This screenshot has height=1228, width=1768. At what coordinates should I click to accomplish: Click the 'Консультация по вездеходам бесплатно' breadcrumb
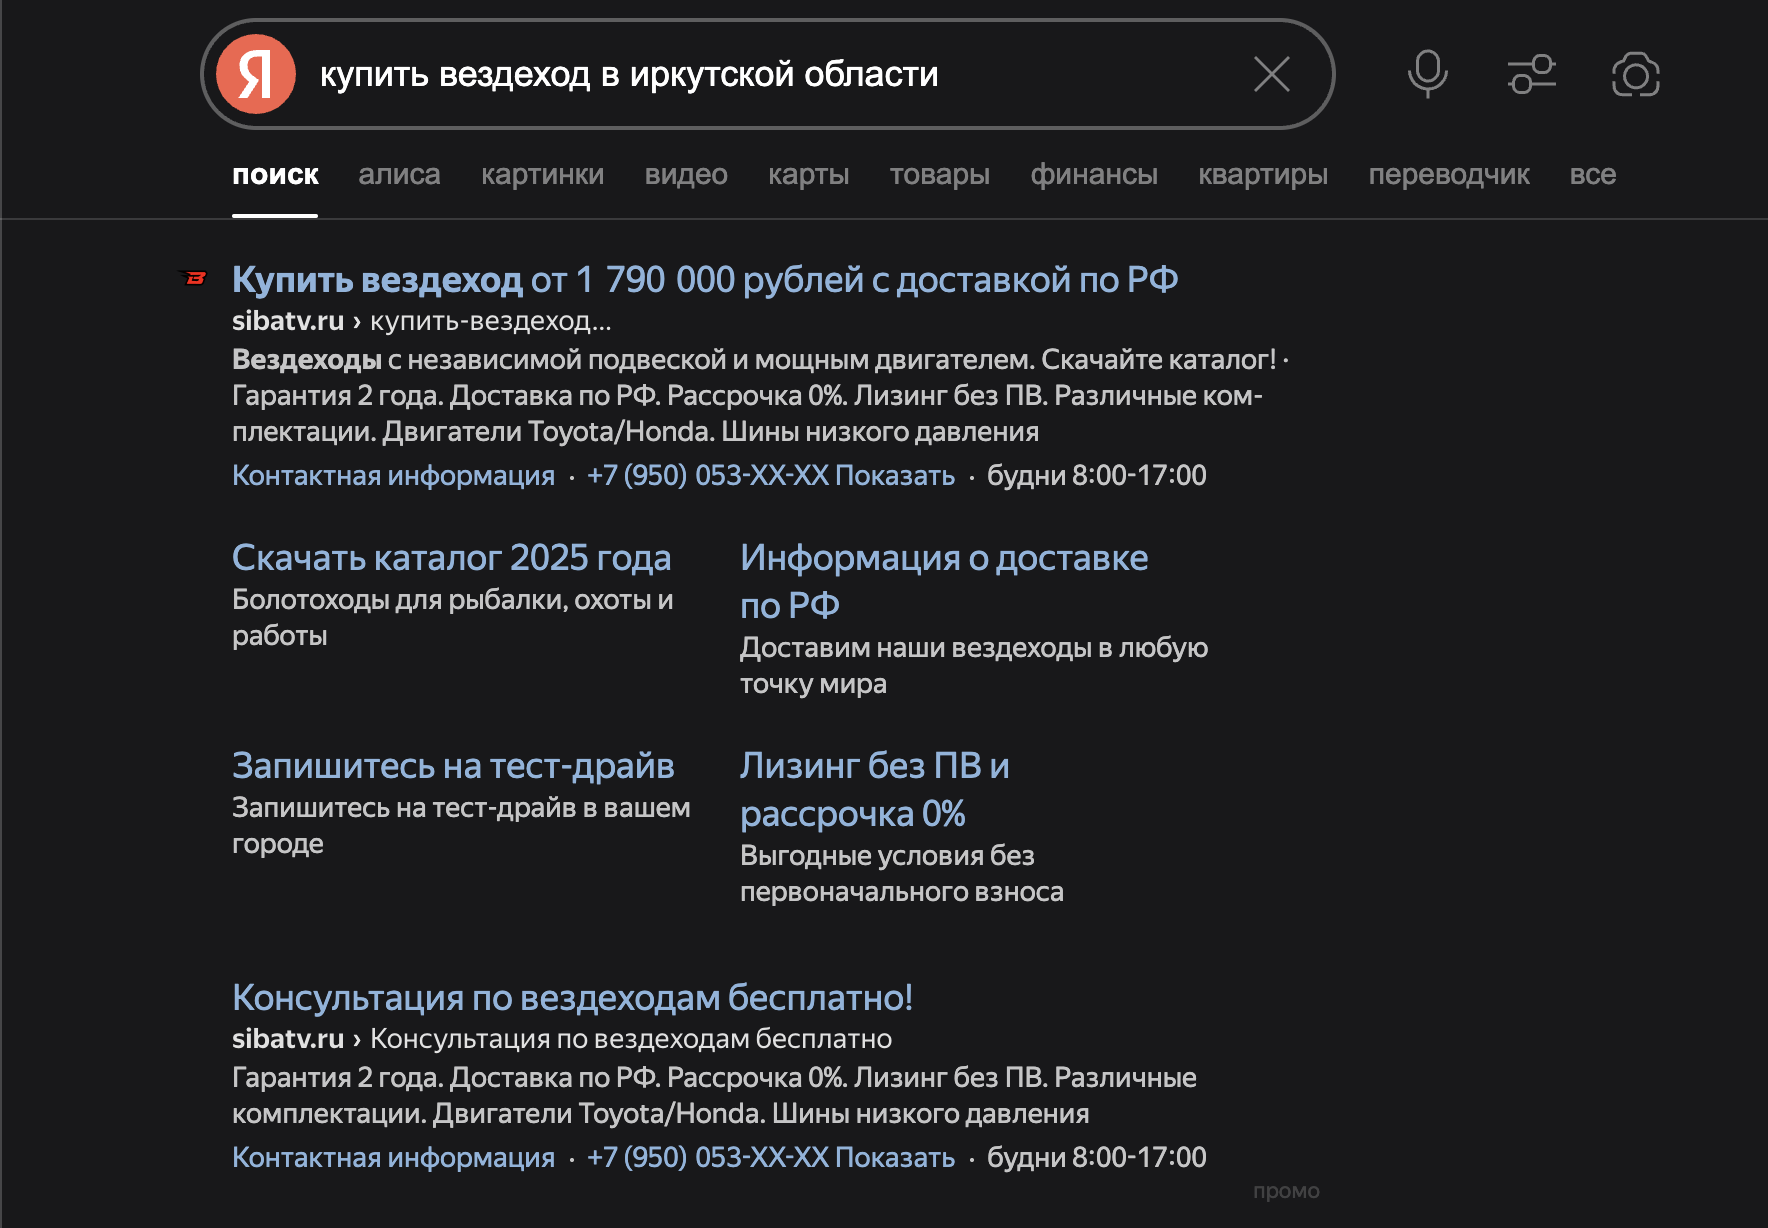631,1039
